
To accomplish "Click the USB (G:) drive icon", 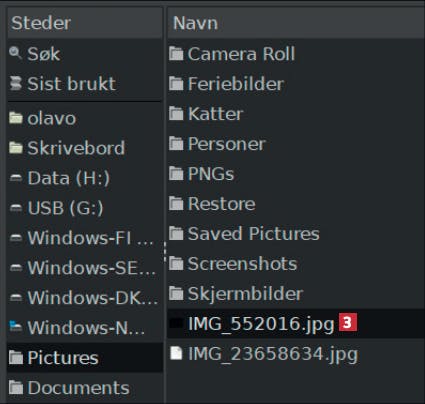I will (16, 208).
